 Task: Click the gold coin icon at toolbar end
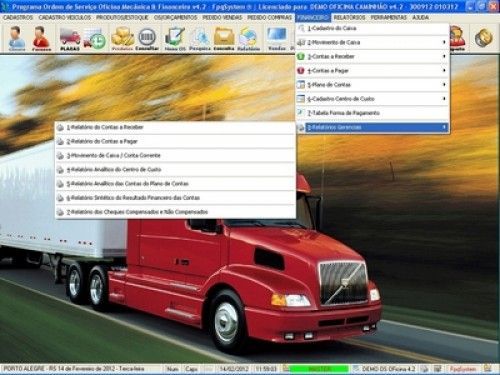click(x=484, y=37)
